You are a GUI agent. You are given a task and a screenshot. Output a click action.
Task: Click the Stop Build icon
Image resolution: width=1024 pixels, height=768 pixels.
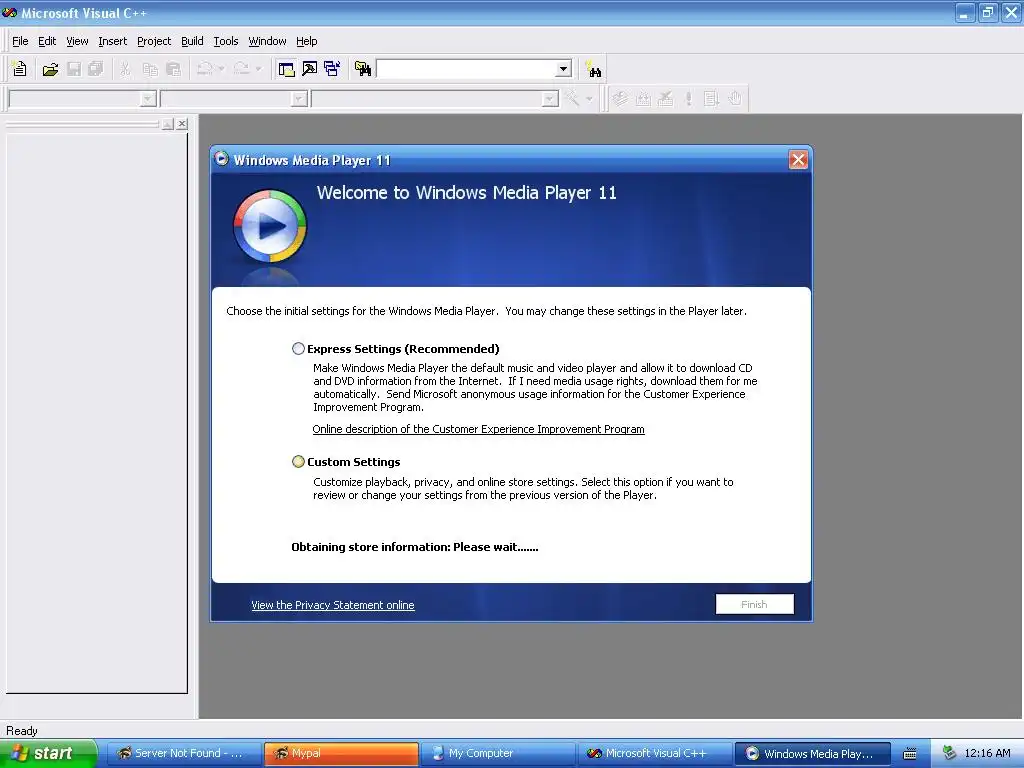click(665, 99)
